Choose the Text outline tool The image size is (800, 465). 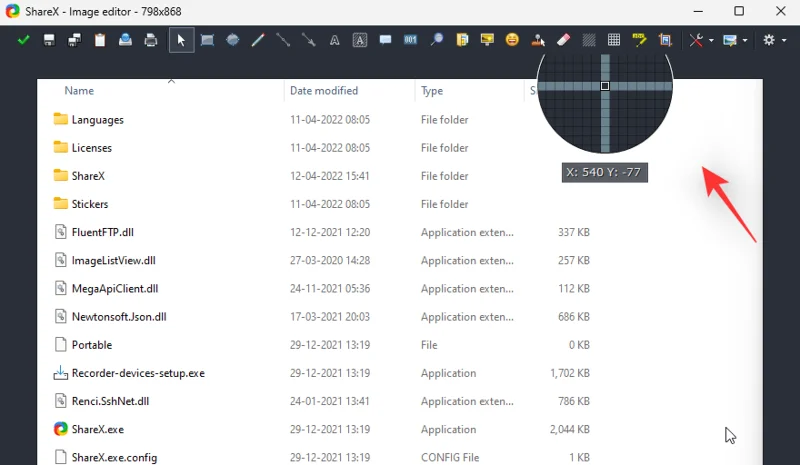coord(334,40)
